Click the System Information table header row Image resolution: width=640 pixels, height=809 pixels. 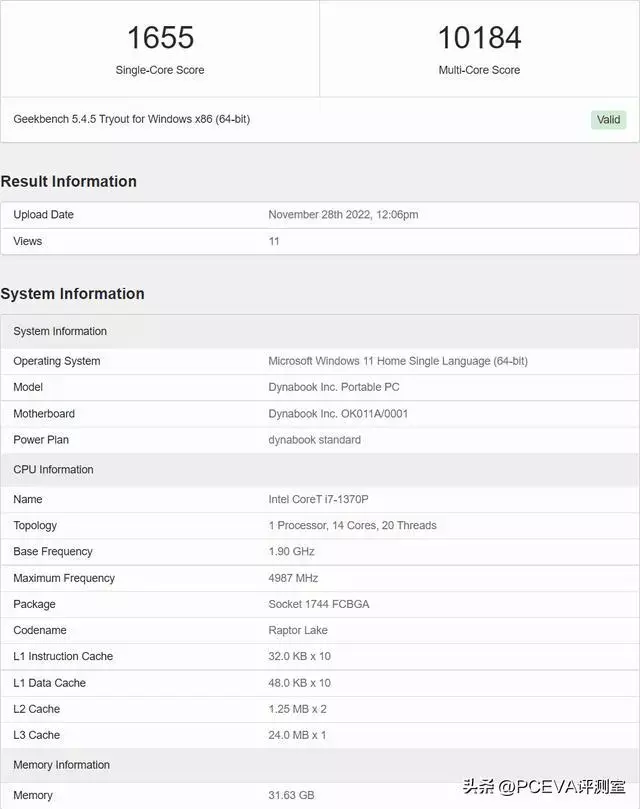coord(319,331)
